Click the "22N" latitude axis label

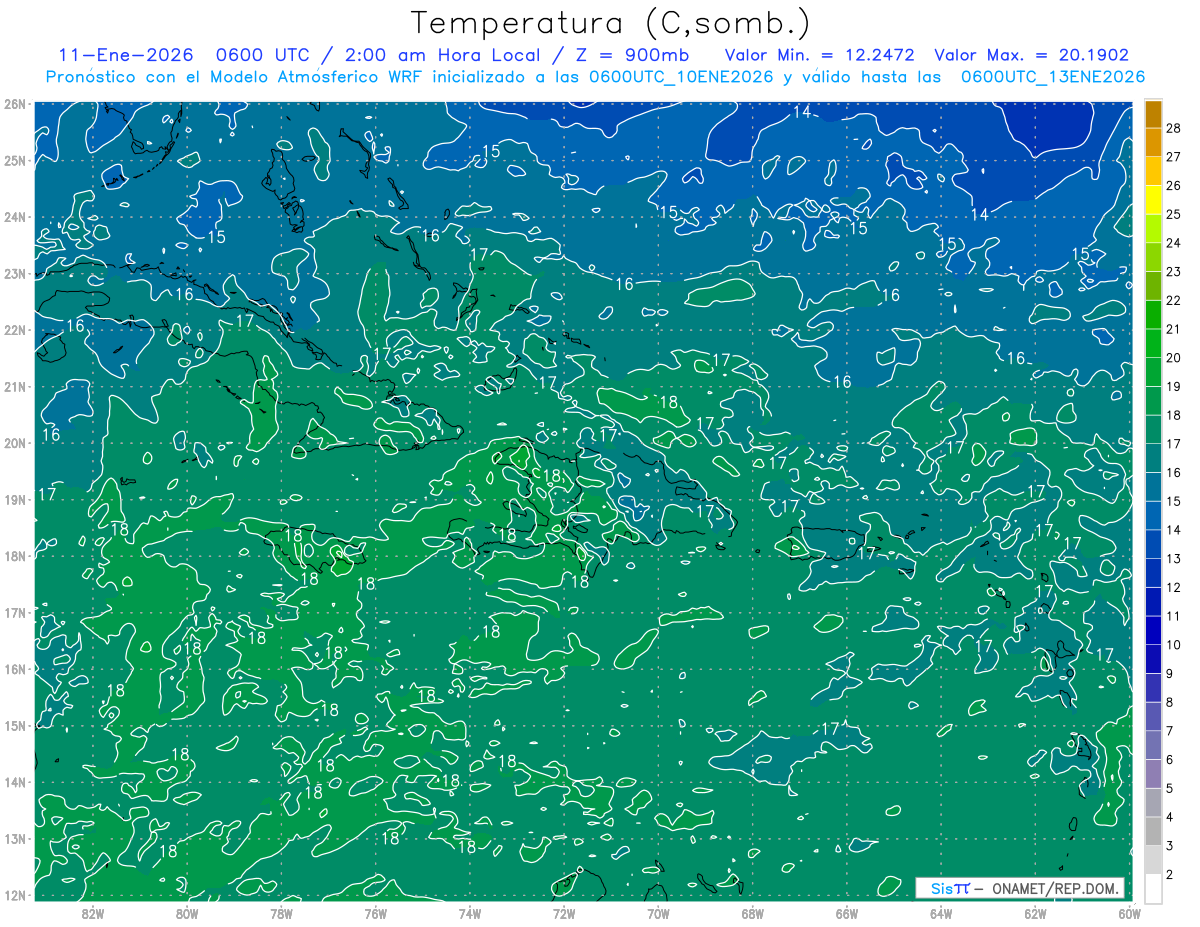click(15, 330)
